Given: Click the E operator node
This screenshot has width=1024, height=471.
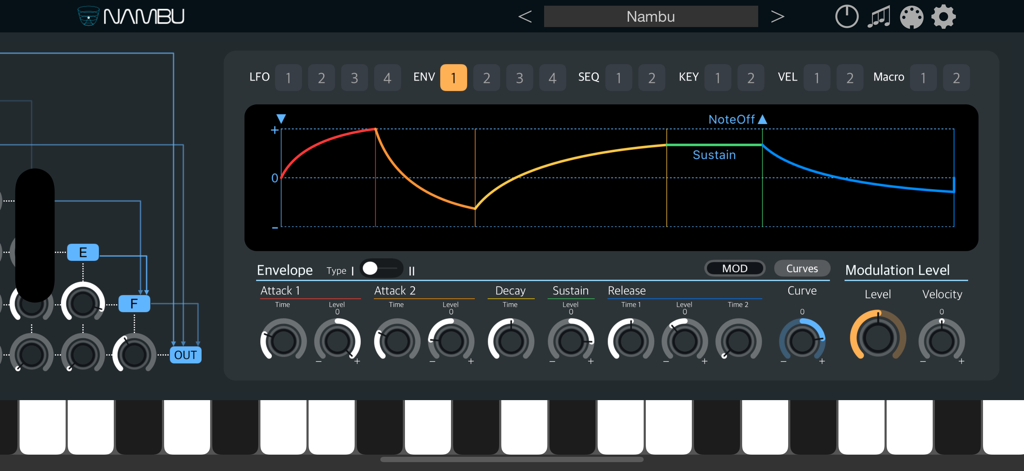Looking at the screenshot, I should [x=83, y=253].
